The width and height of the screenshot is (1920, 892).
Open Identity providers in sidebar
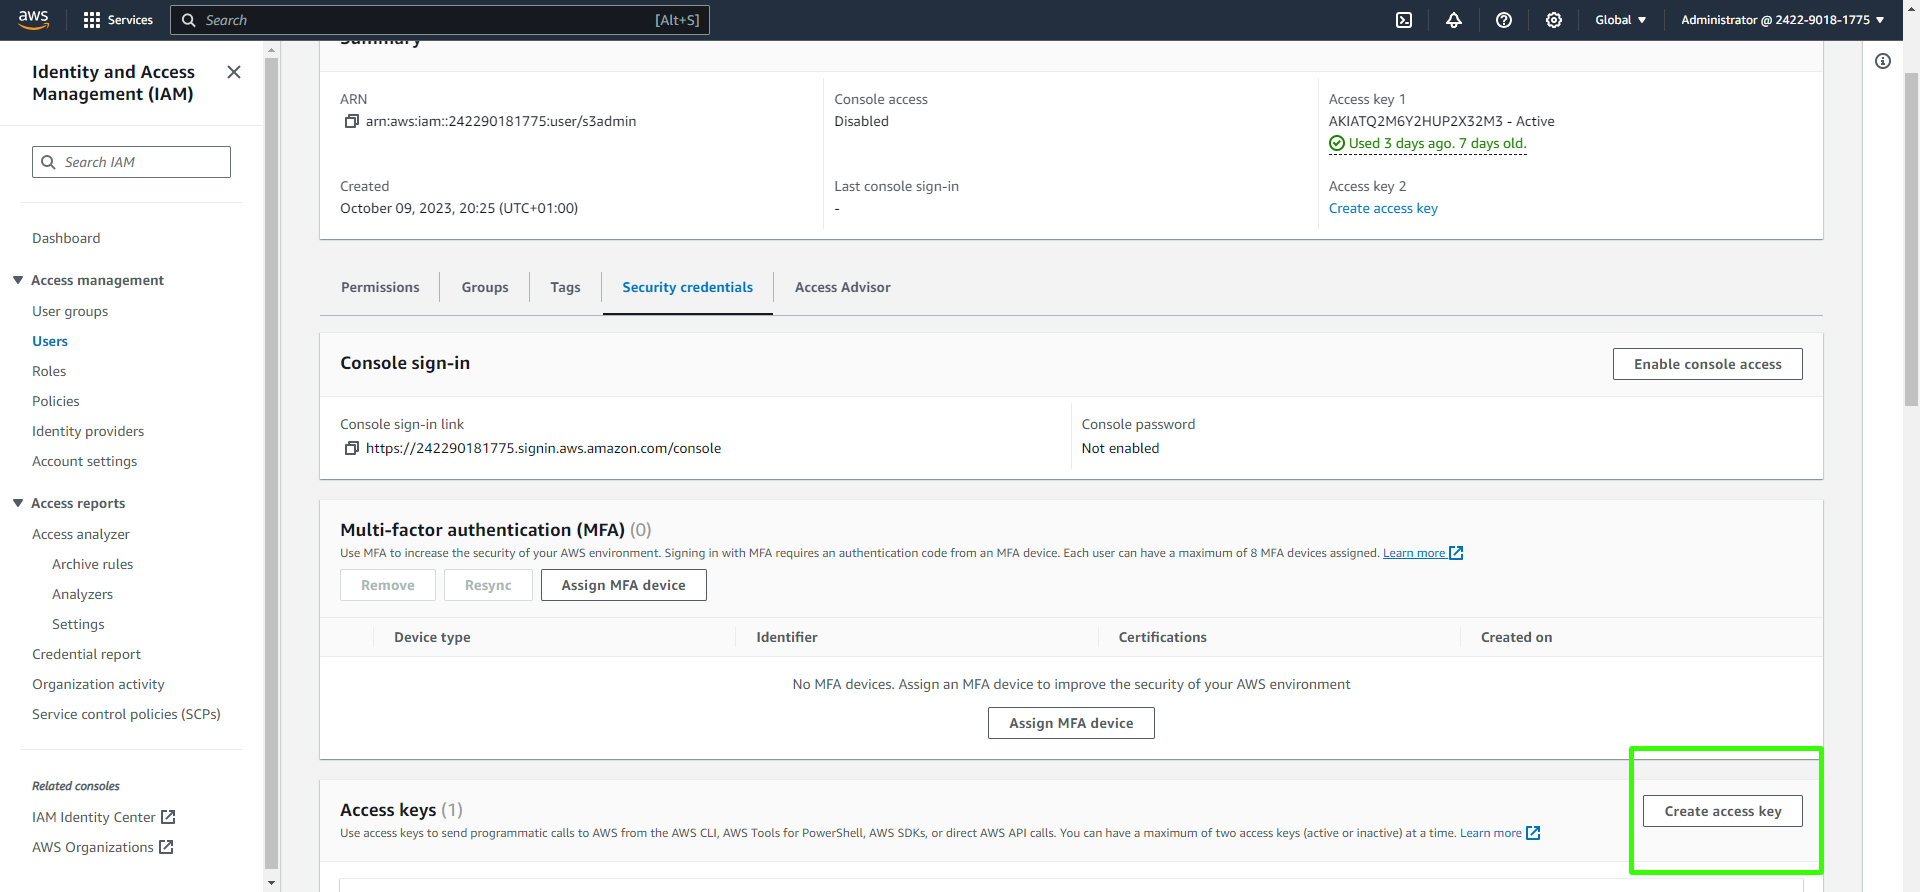click(x=88, y=431)
